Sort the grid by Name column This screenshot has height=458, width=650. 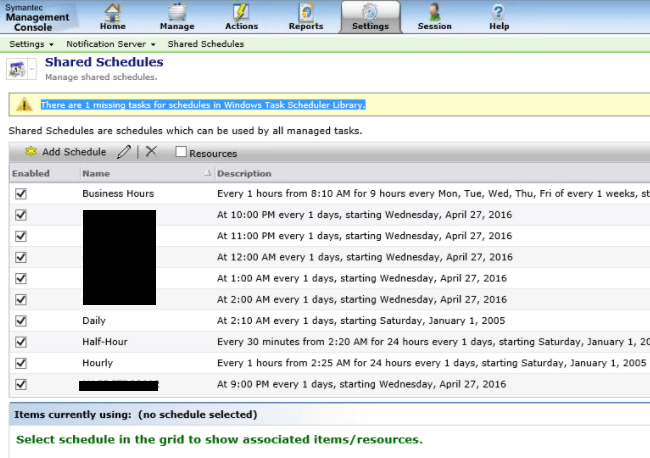(x=96, y=174)
